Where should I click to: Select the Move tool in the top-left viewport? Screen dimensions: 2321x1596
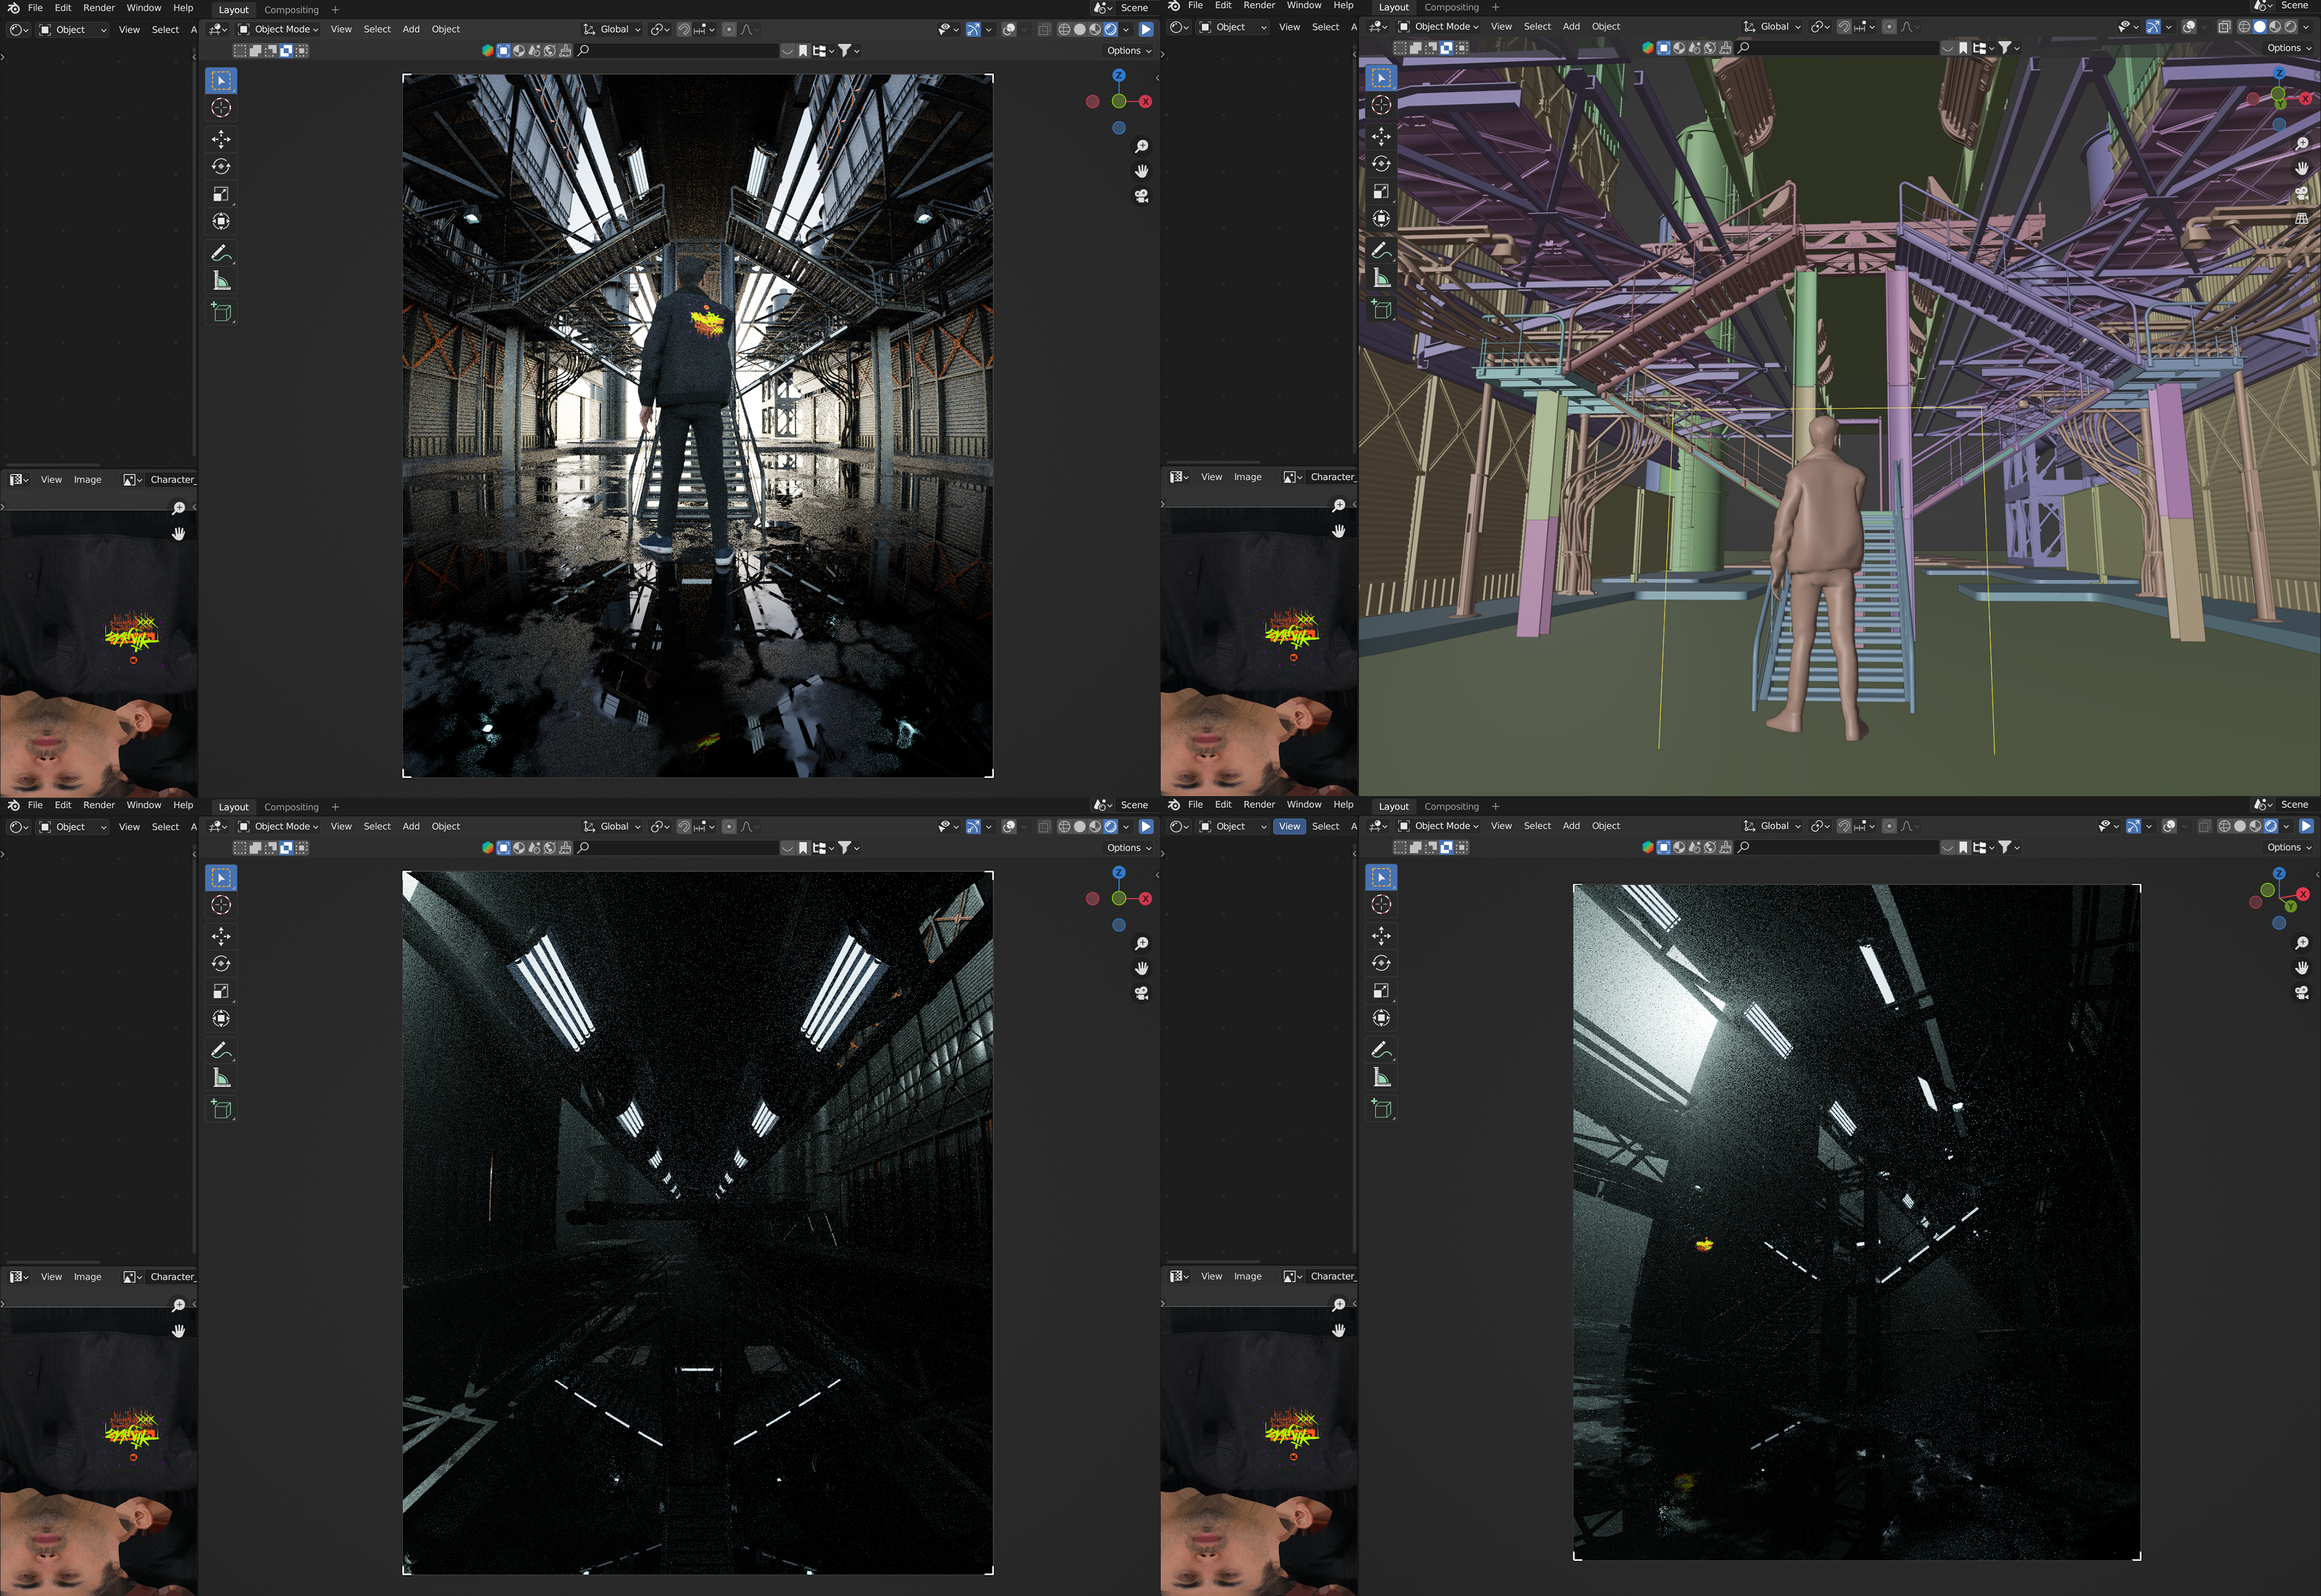(x=221, y=139)
